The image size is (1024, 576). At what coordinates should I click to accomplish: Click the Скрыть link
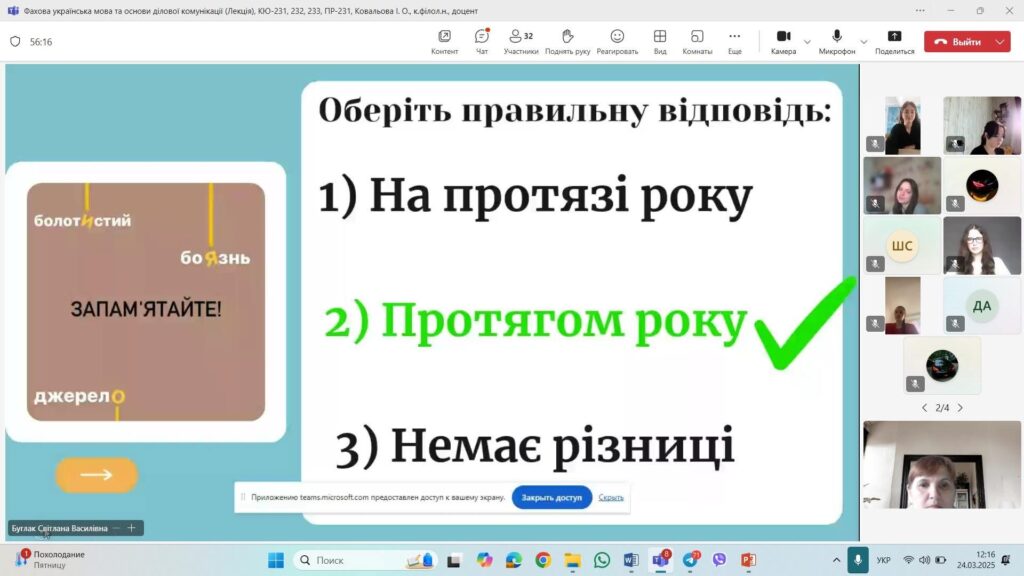pyautogui.click(x=611, y=497)
